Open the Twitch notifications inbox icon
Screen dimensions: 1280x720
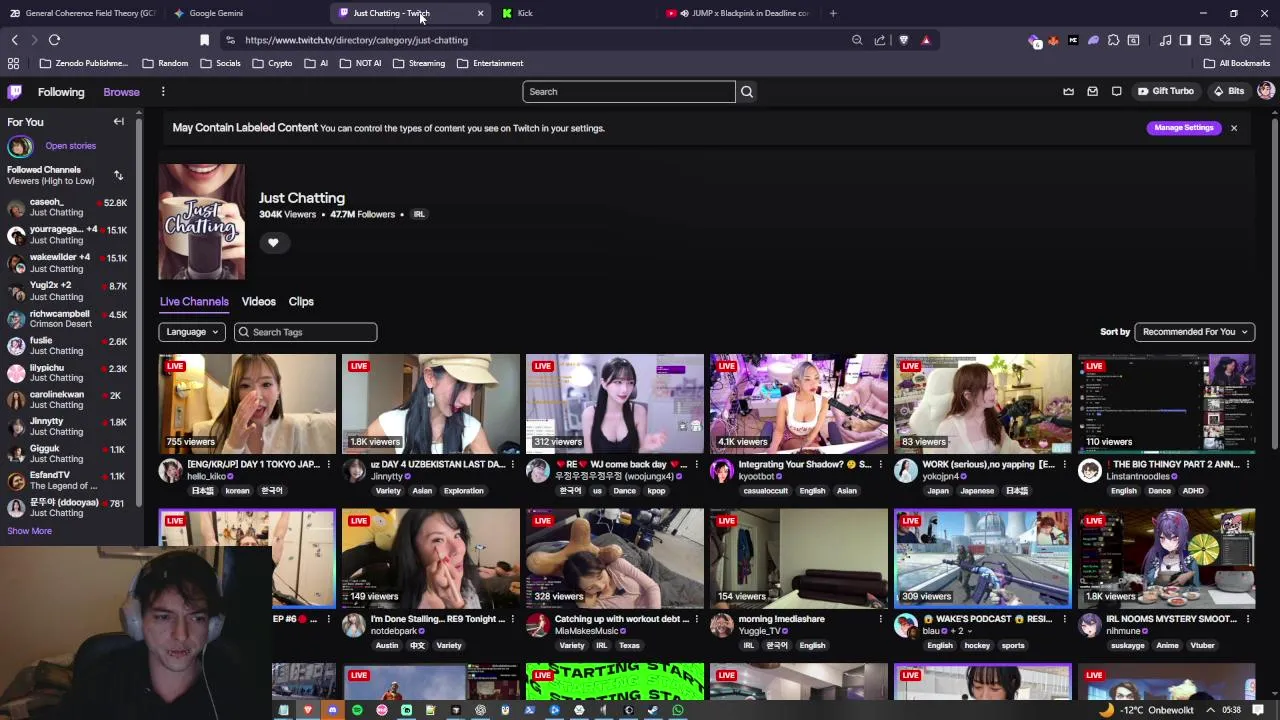click(1092, 92)
